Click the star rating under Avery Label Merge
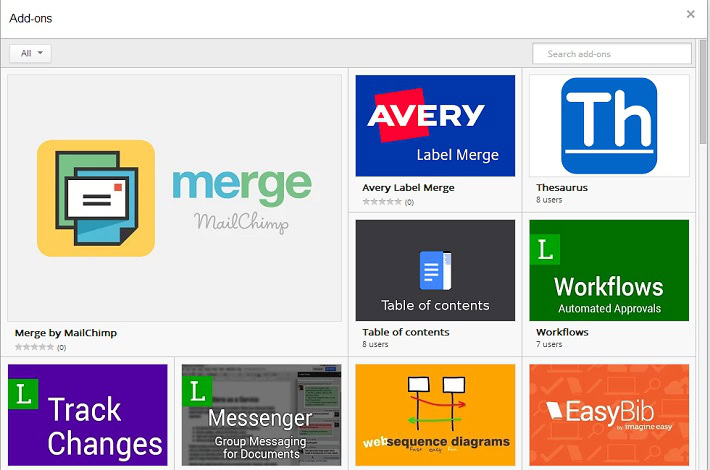The image size is (710, 470). [x=382, y=202]
